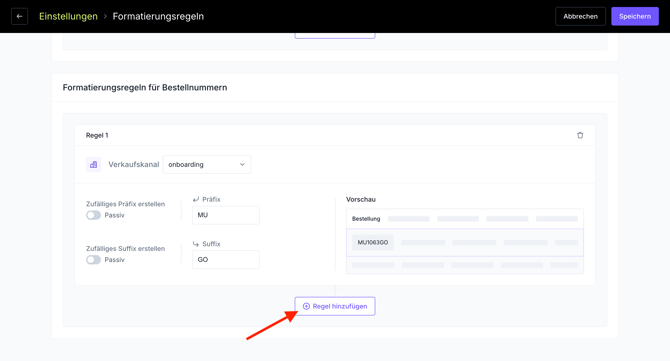Viewport: 670px width, 361px height.
Task: Focus the Präfix input with MU
Action: pyautogui.click(x=226, y=215)
